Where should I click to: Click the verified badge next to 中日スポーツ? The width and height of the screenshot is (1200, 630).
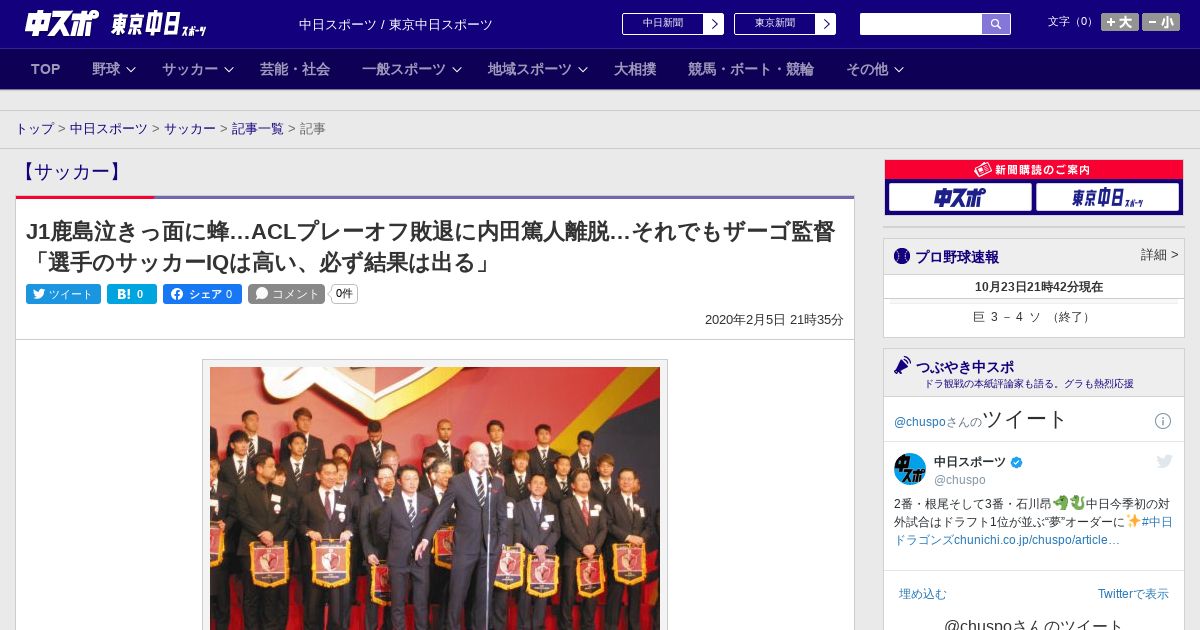1017,462
